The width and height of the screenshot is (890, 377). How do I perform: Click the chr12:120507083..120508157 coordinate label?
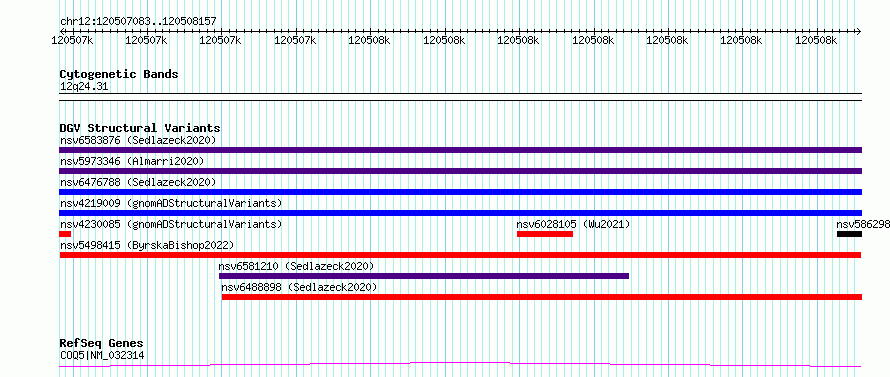coord(138,22)
